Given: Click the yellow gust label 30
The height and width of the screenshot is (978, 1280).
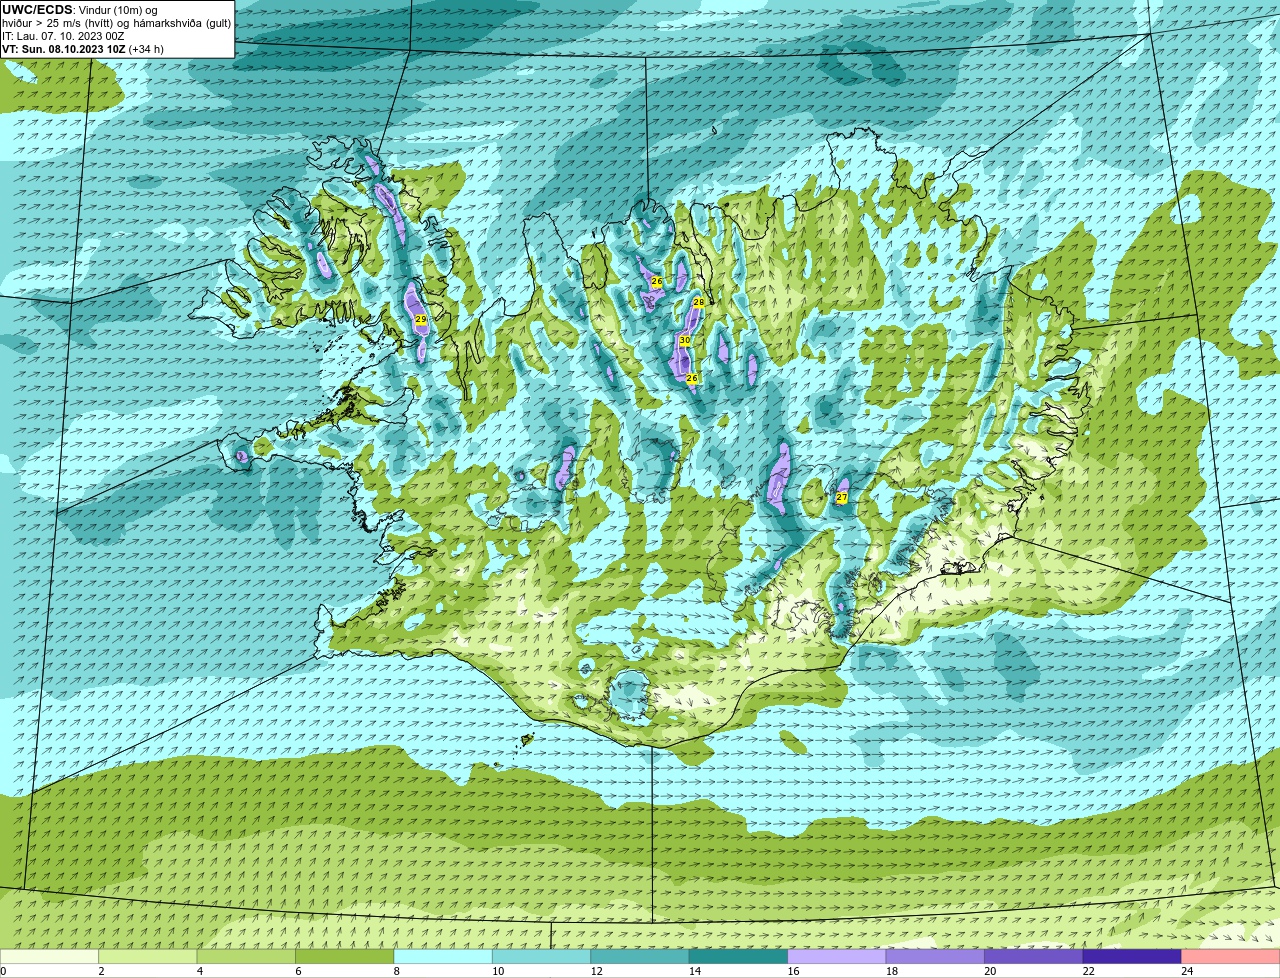Looking at the screenshot, I should 685,341.
